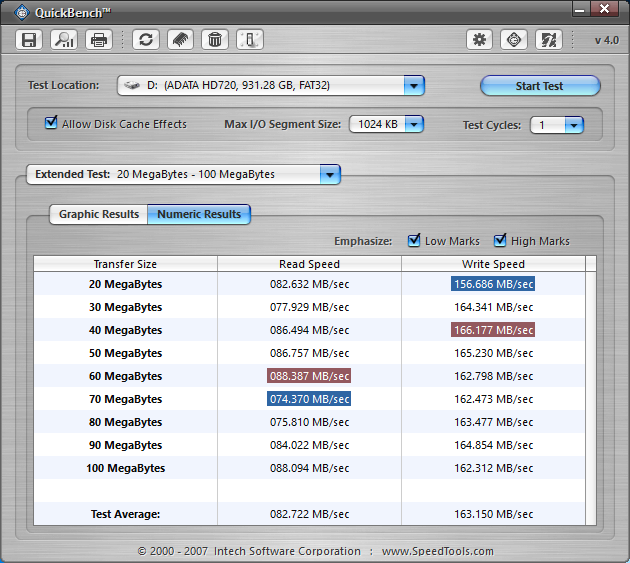Open the Test Location drive dropdown
This screenshot has height=563, width=630.
(x=414, y=86)
